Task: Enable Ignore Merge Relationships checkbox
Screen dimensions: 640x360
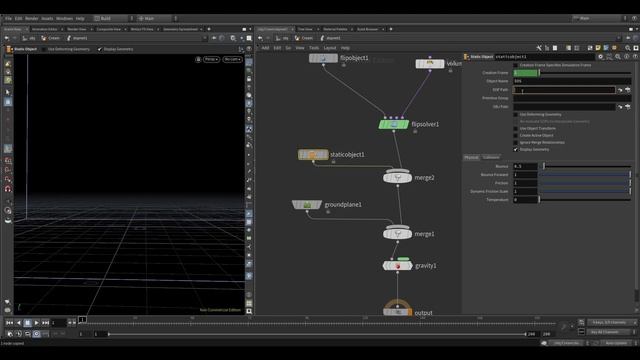Action: click(x=516, y=142)
